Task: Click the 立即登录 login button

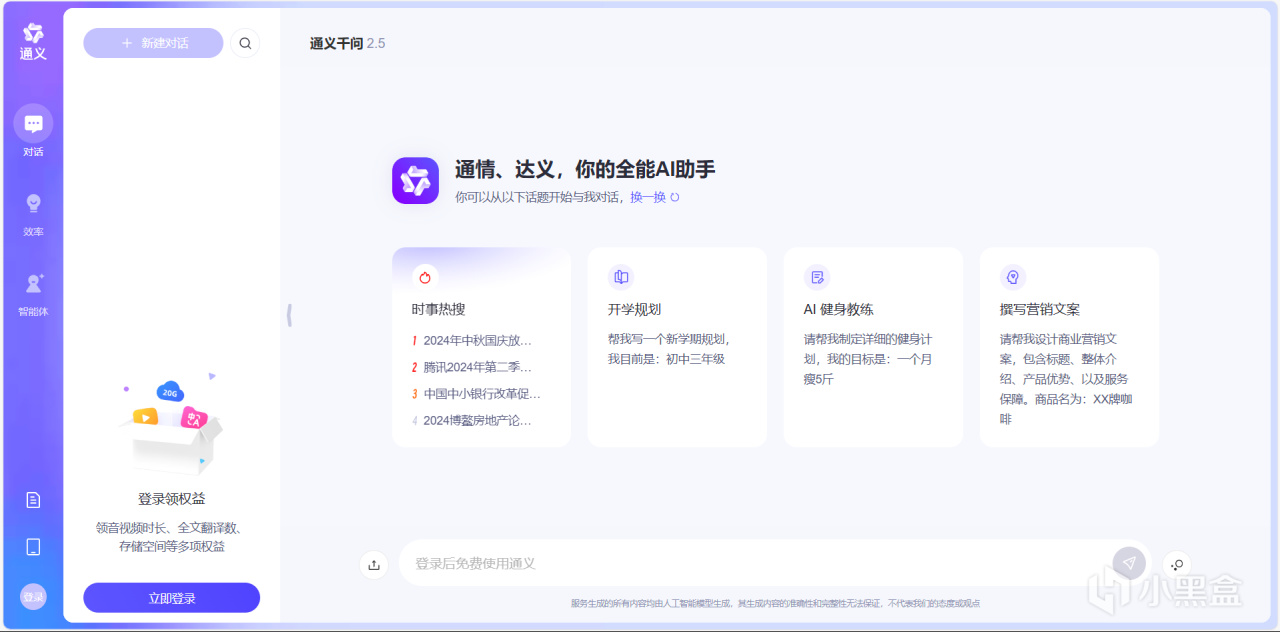Action: (171, 598)
